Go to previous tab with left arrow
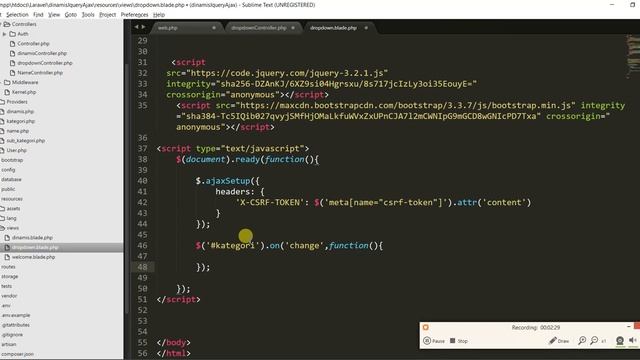Viewport: 640px width, 360px height. click(136, 27)
